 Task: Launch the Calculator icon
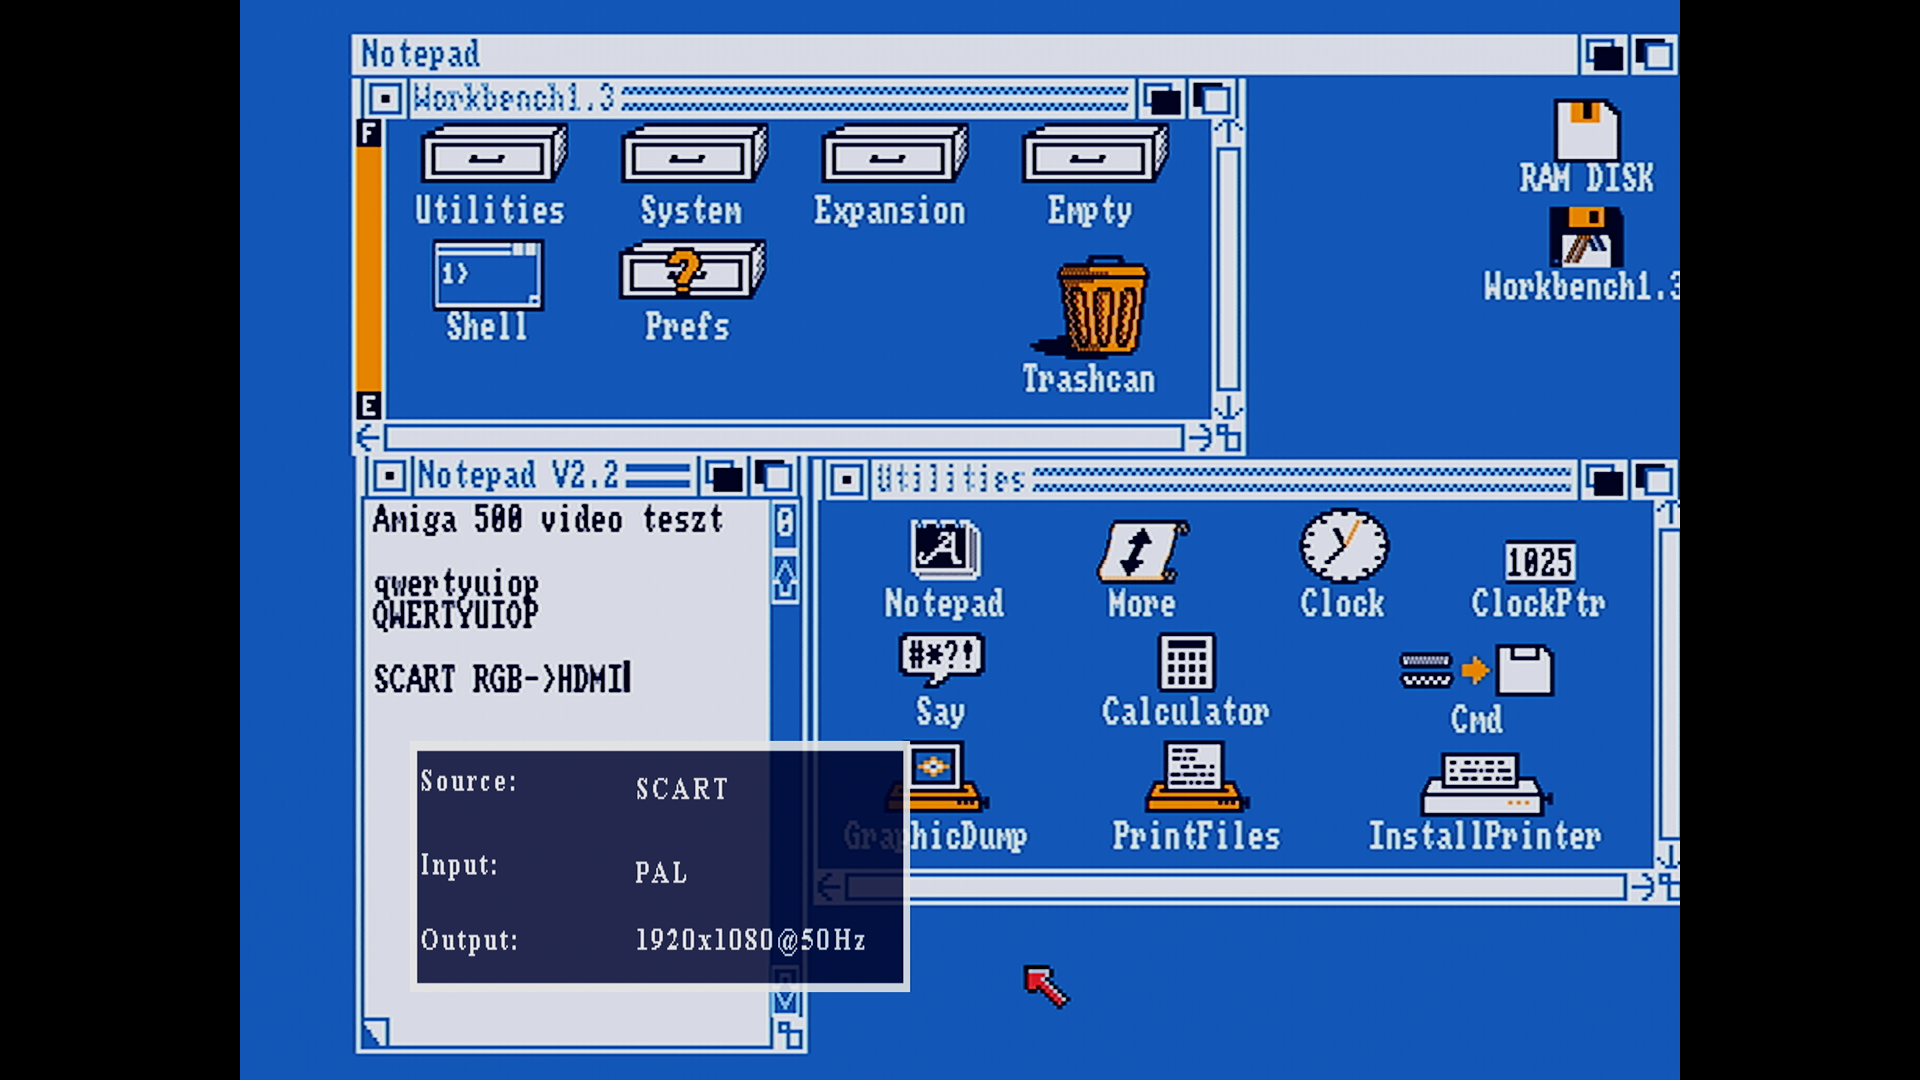pyautogui.click(x=1186, y=662)
